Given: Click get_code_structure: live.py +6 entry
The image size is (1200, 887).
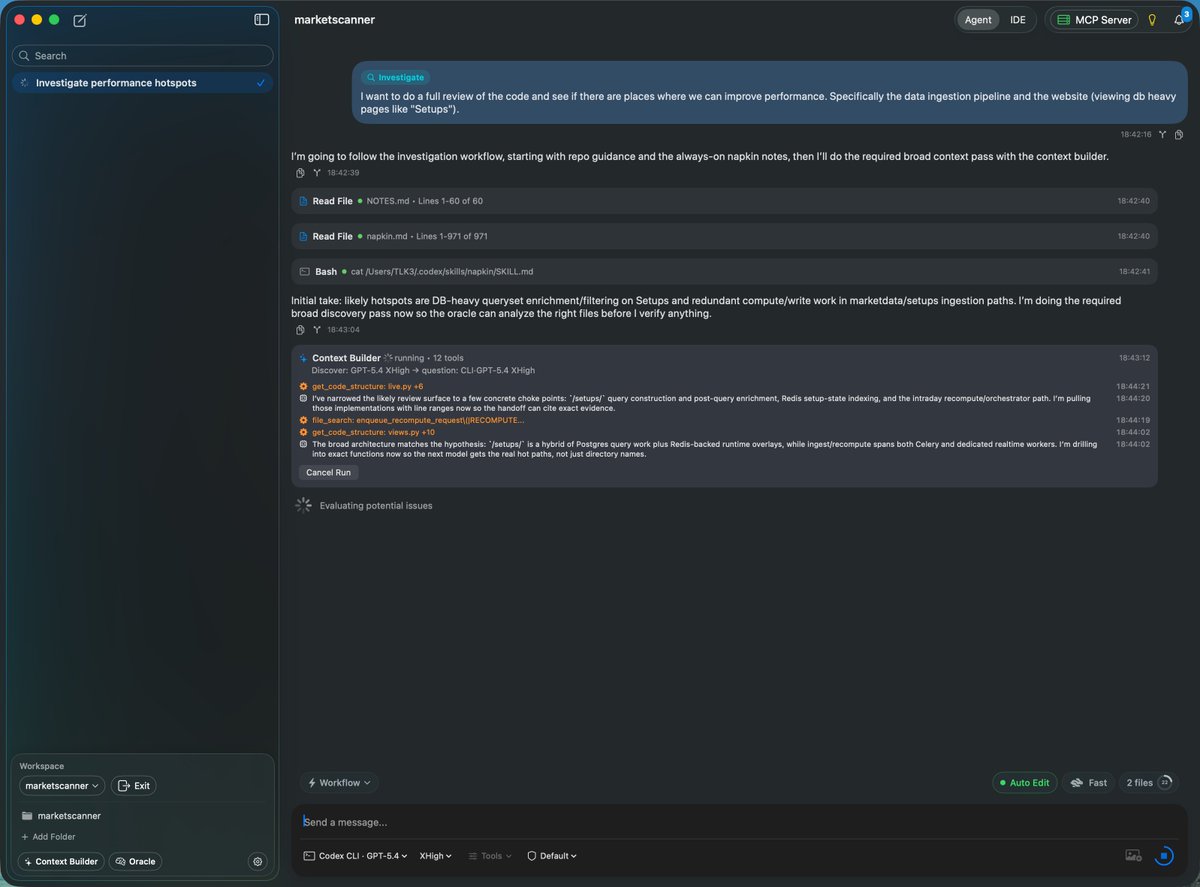Looking at the screenshot, I should (367, 386).
